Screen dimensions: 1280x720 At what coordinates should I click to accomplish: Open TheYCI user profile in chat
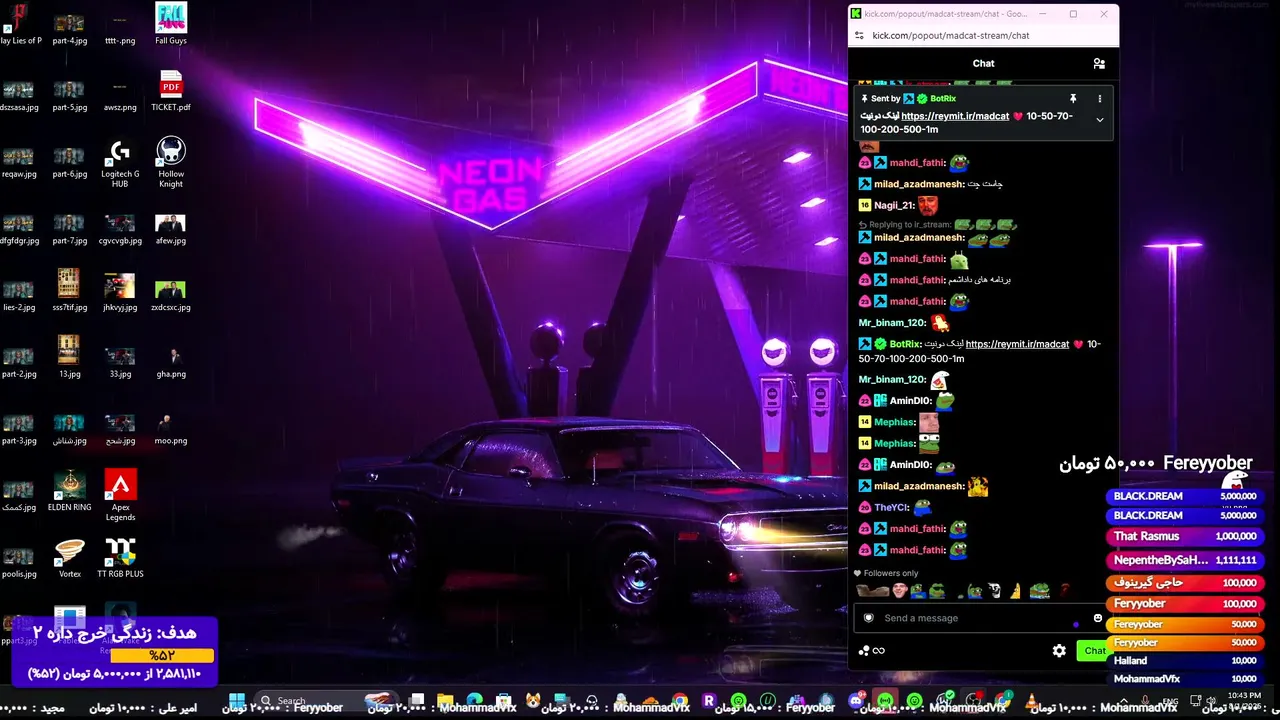tap(891, 508)
